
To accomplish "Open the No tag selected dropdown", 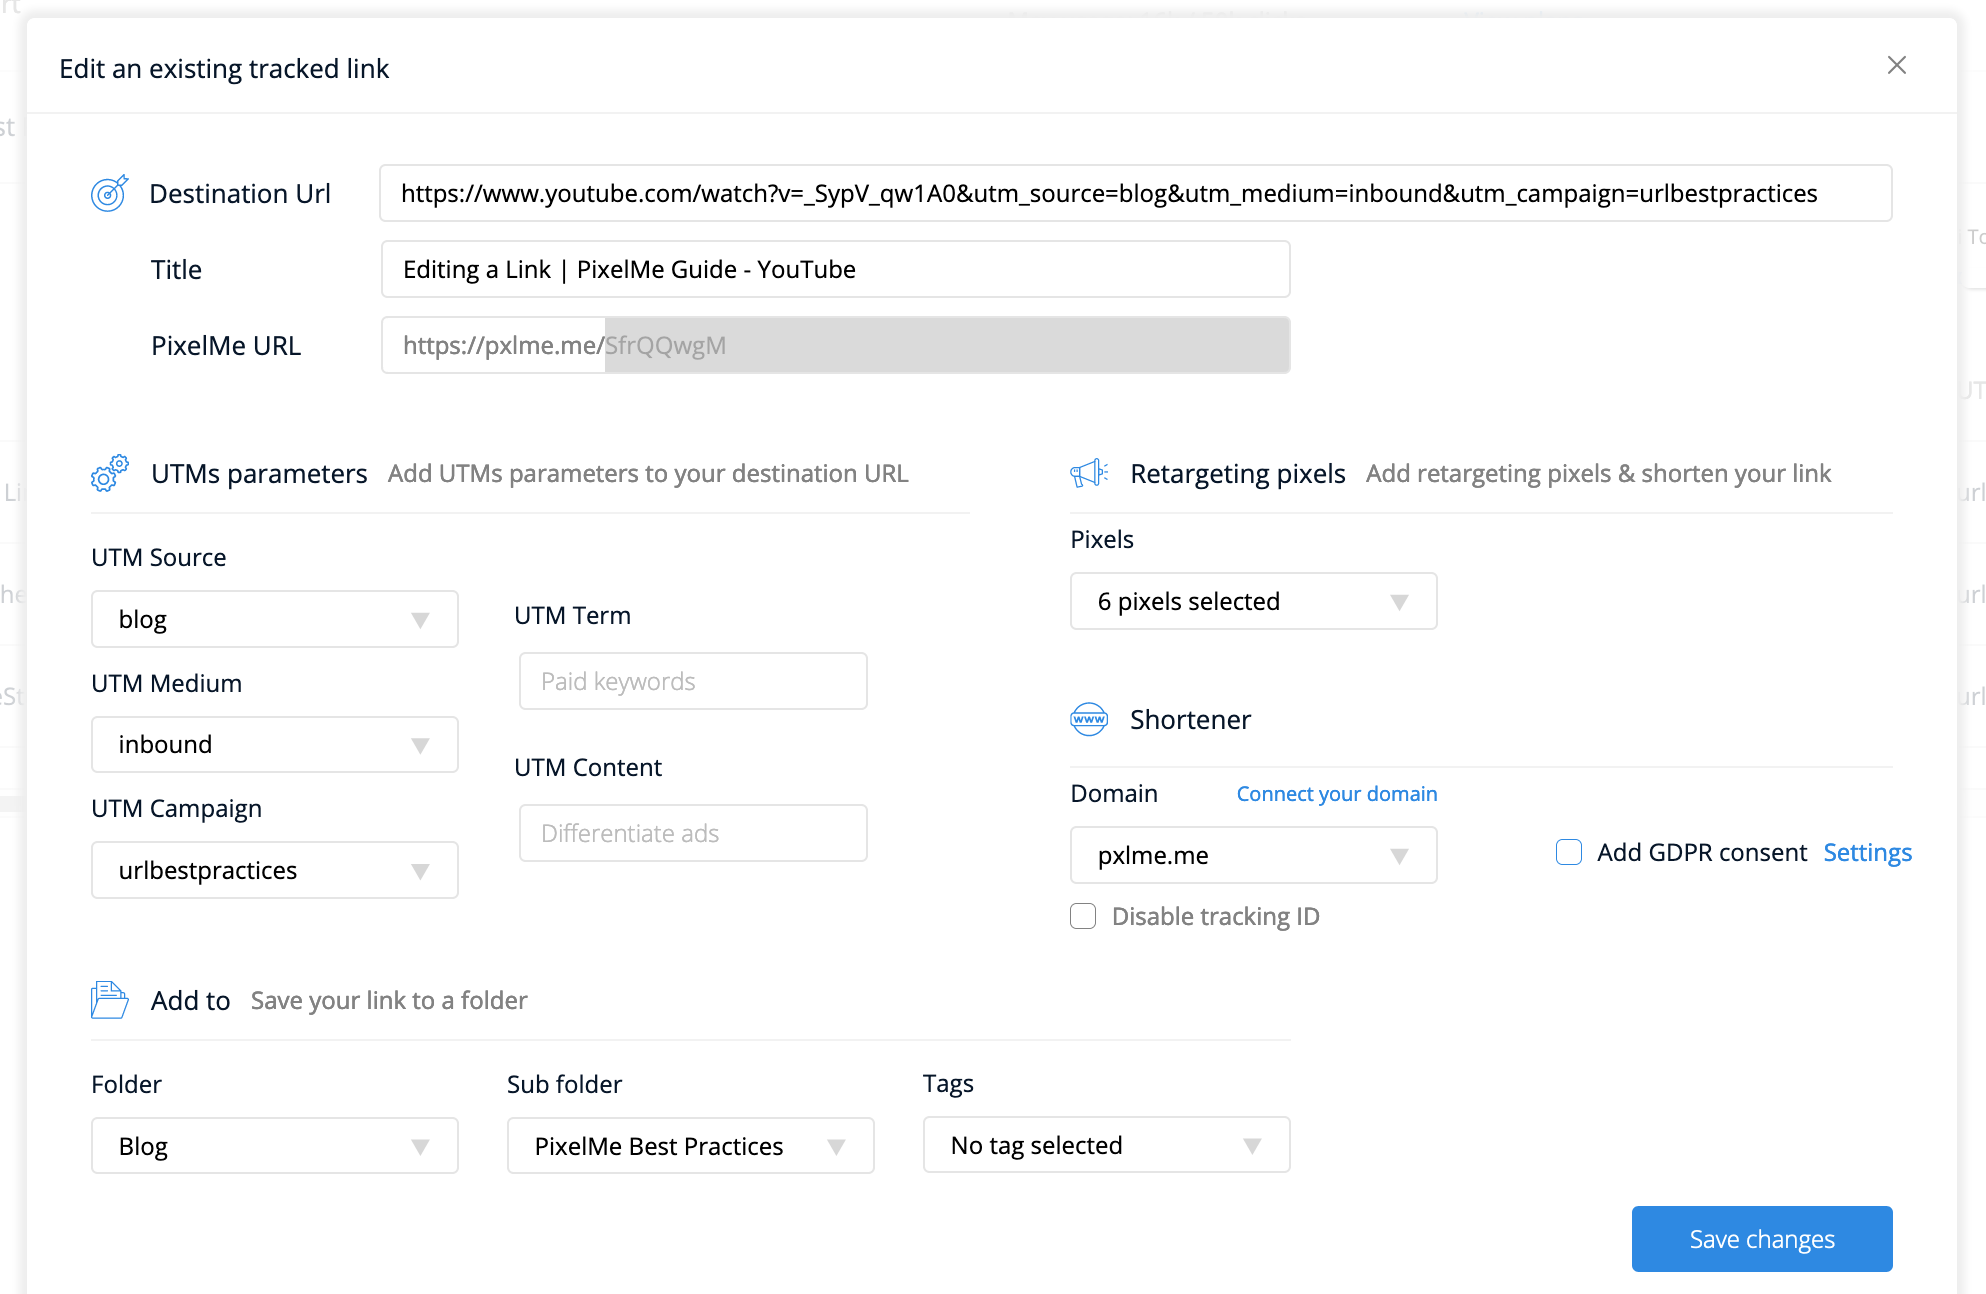I will tap(1106, 1145).
